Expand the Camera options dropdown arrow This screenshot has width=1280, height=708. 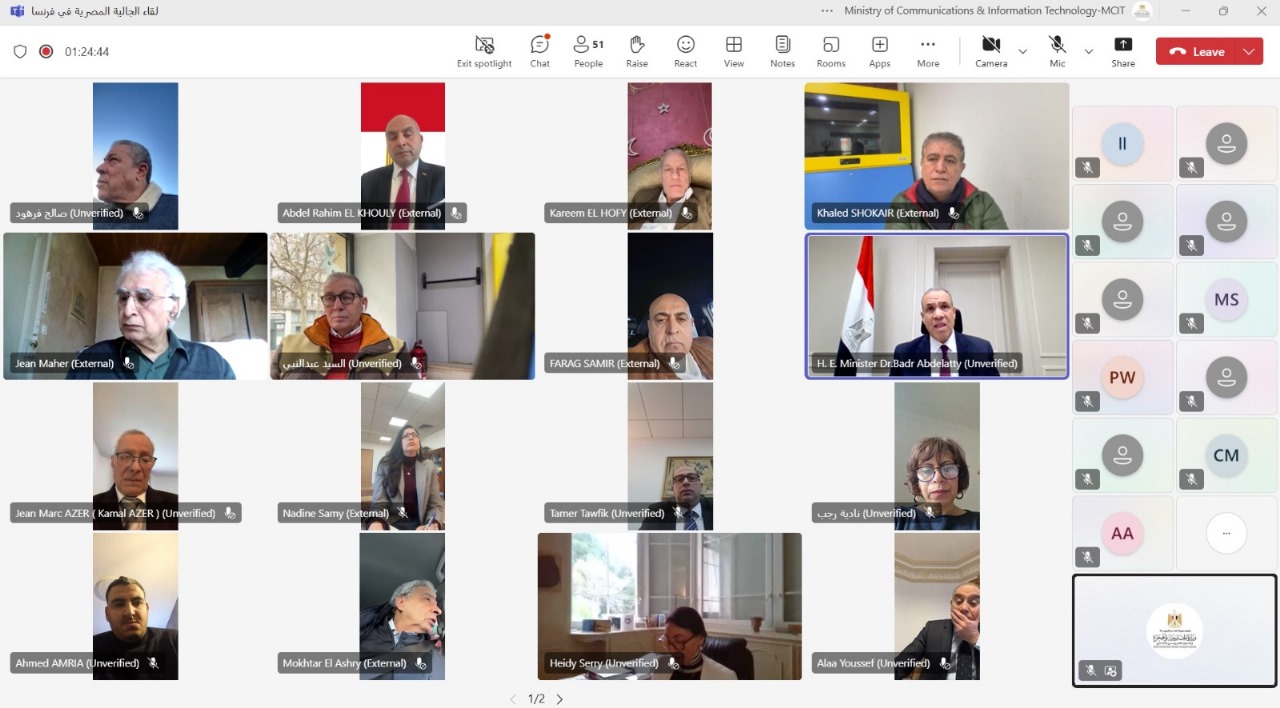coord(1022,51)
